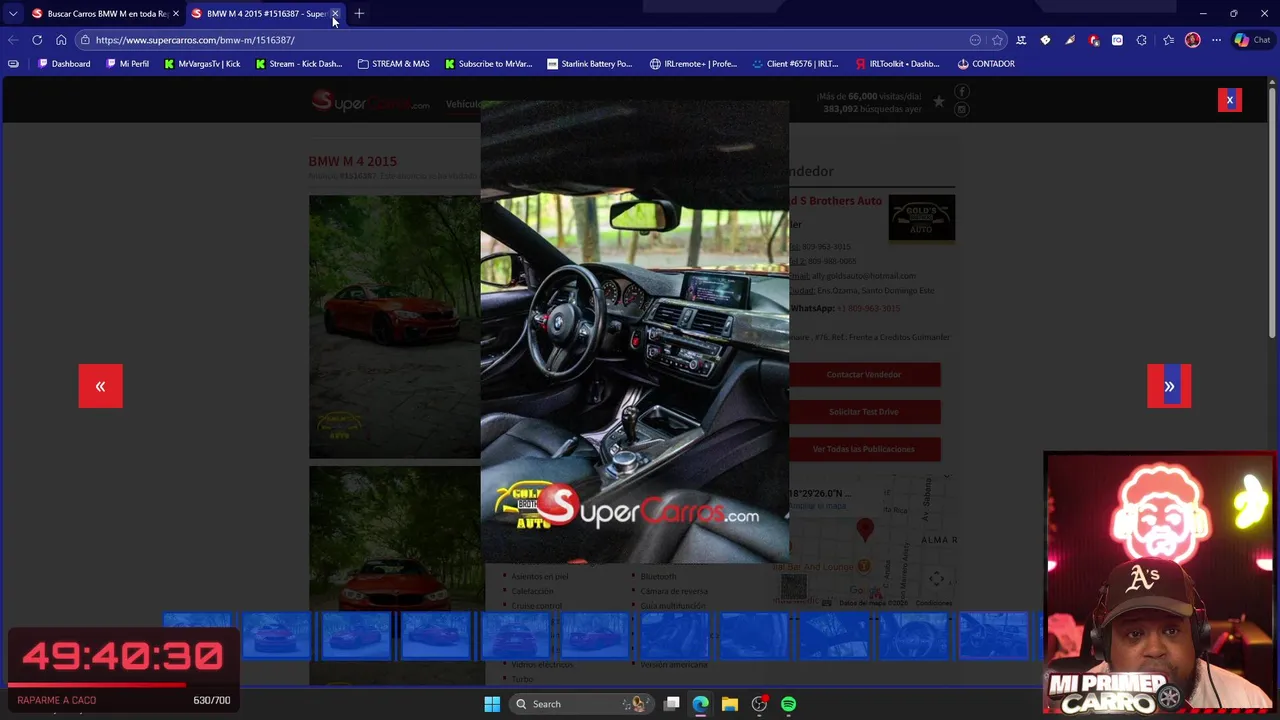Viewport: 1280px width, 720px height.
Task: Open the browser profile avatar
Action: pos(1192,40)
